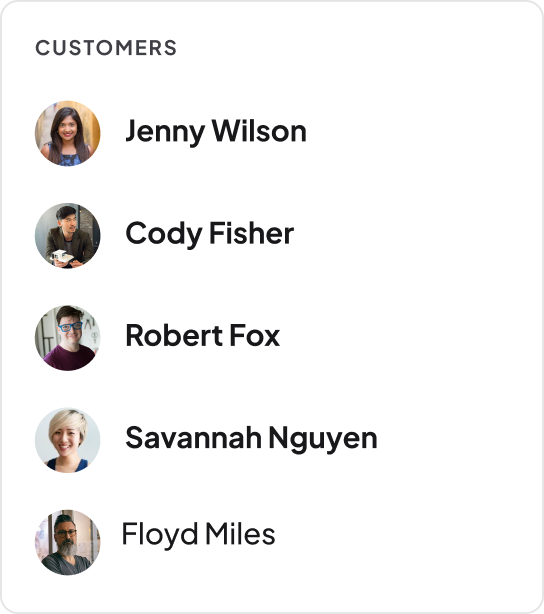Screen dimensions: 544x614
Task: Select the Robert Fox name label
Action: tap(202, 336)
